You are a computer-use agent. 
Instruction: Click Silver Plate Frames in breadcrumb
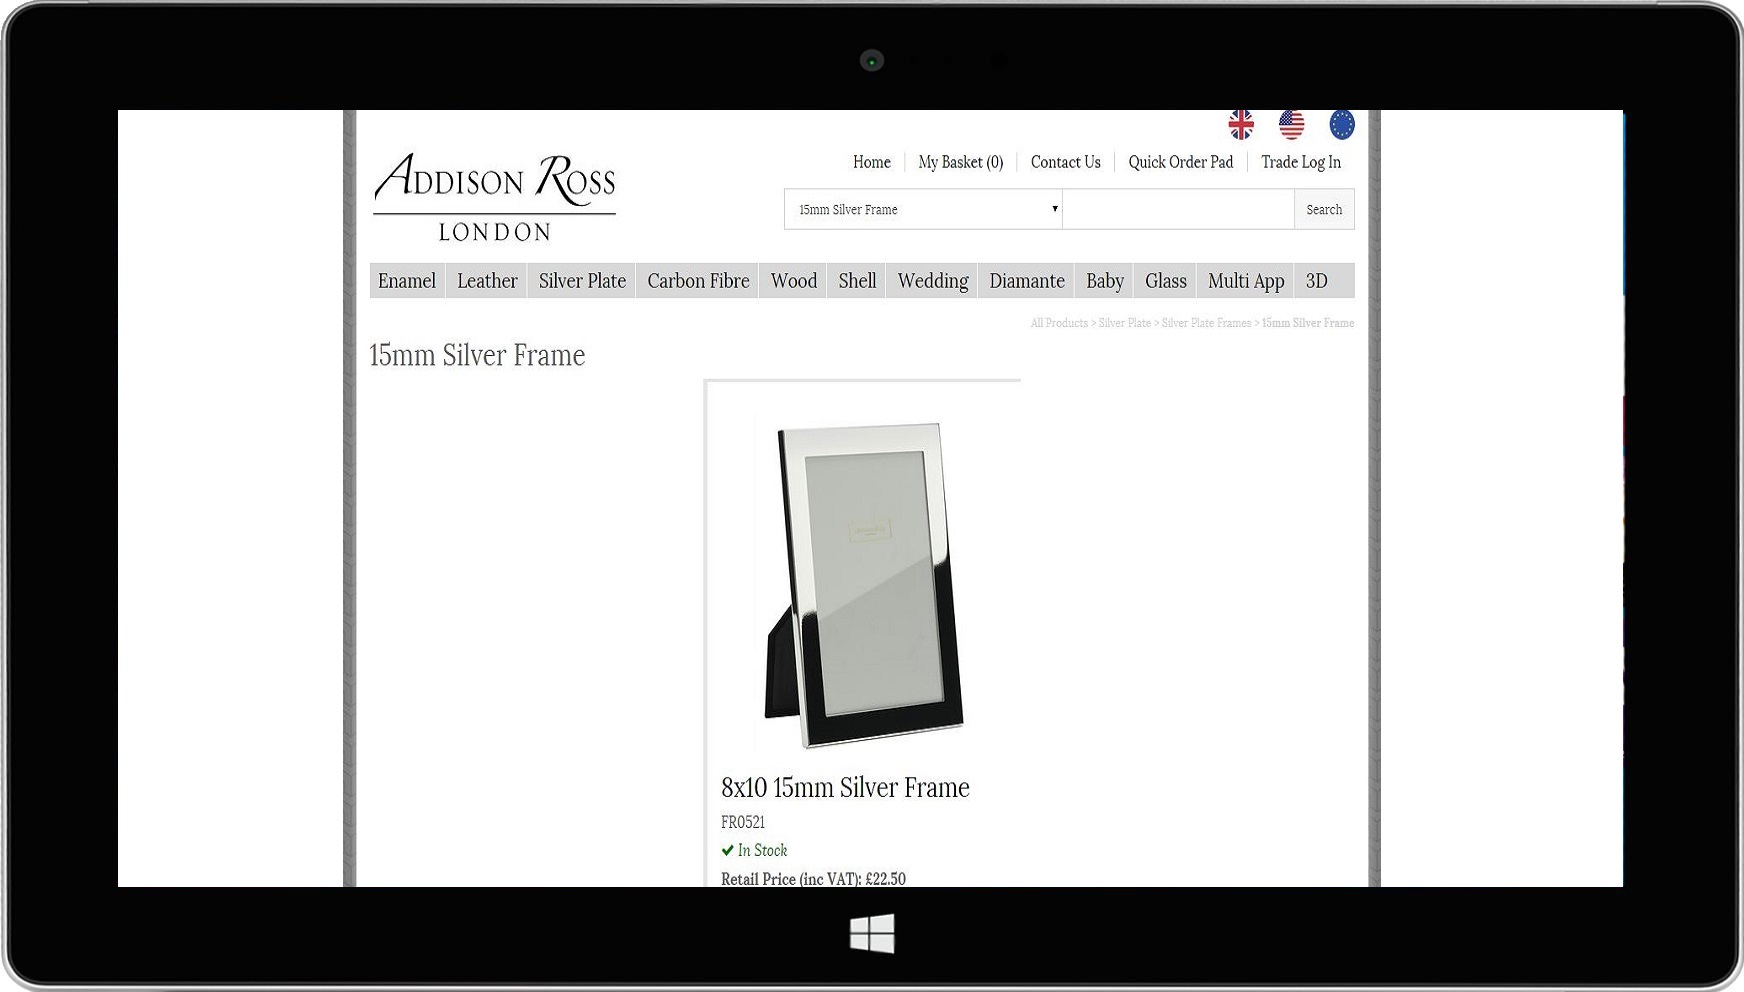[x=1206, y=323]
